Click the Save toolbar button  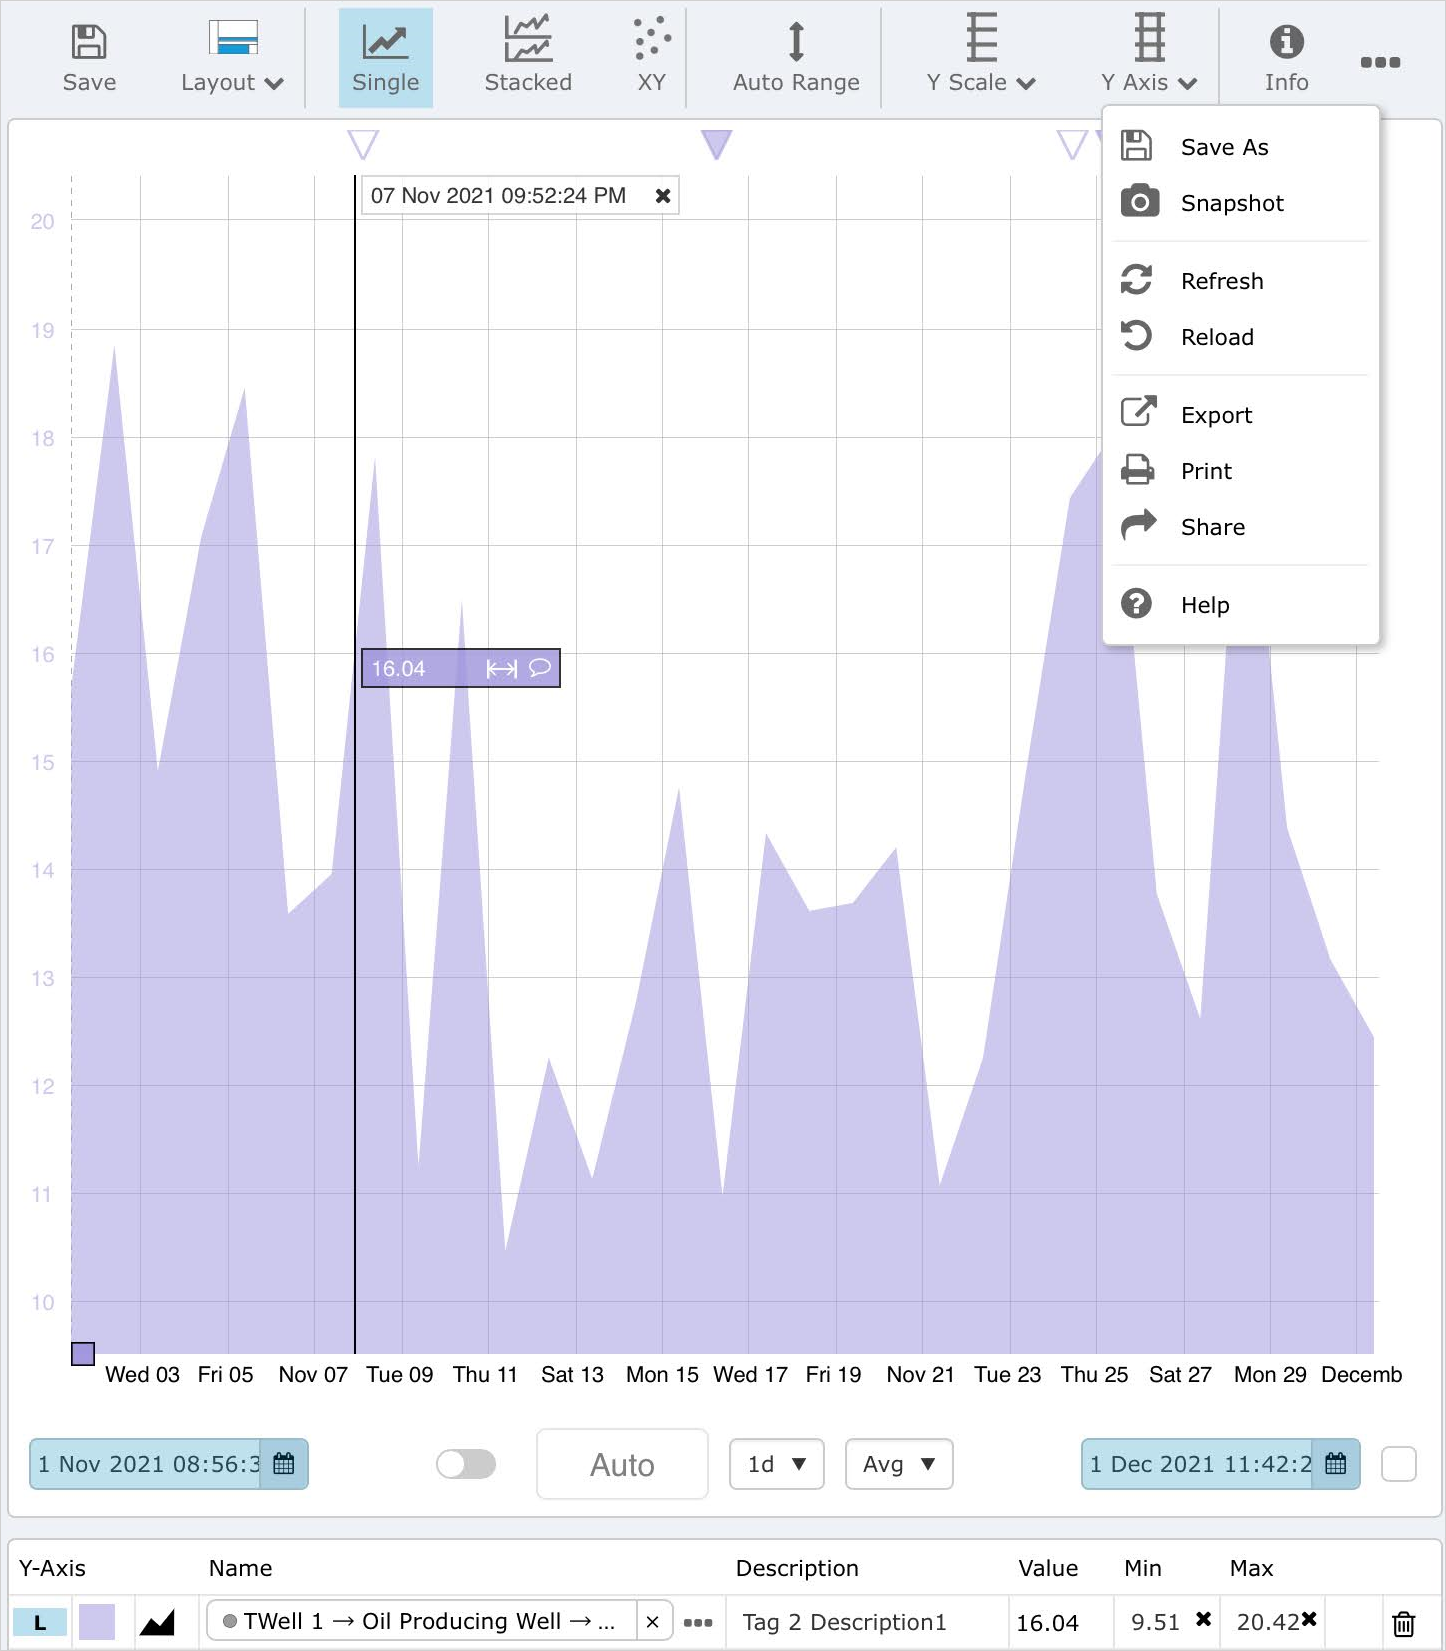pyautogui.click(x=89, y=58)
